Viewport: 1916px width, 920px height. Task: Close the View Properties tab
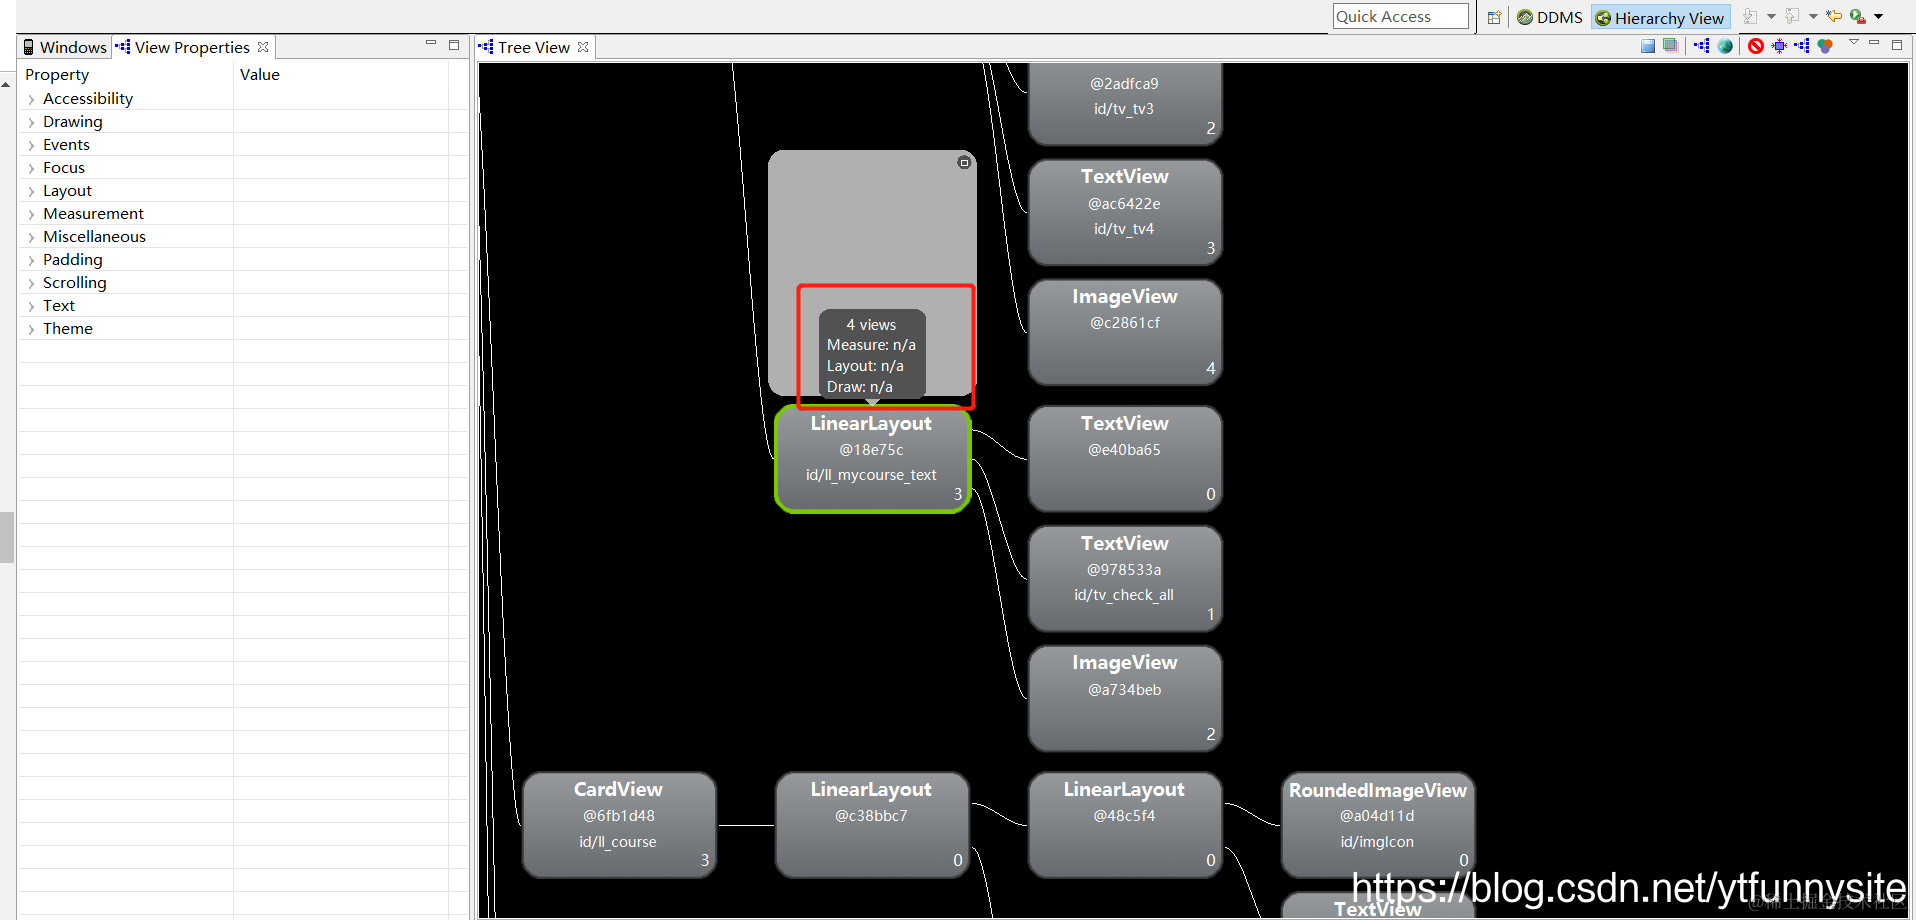(x=263, y=47)
